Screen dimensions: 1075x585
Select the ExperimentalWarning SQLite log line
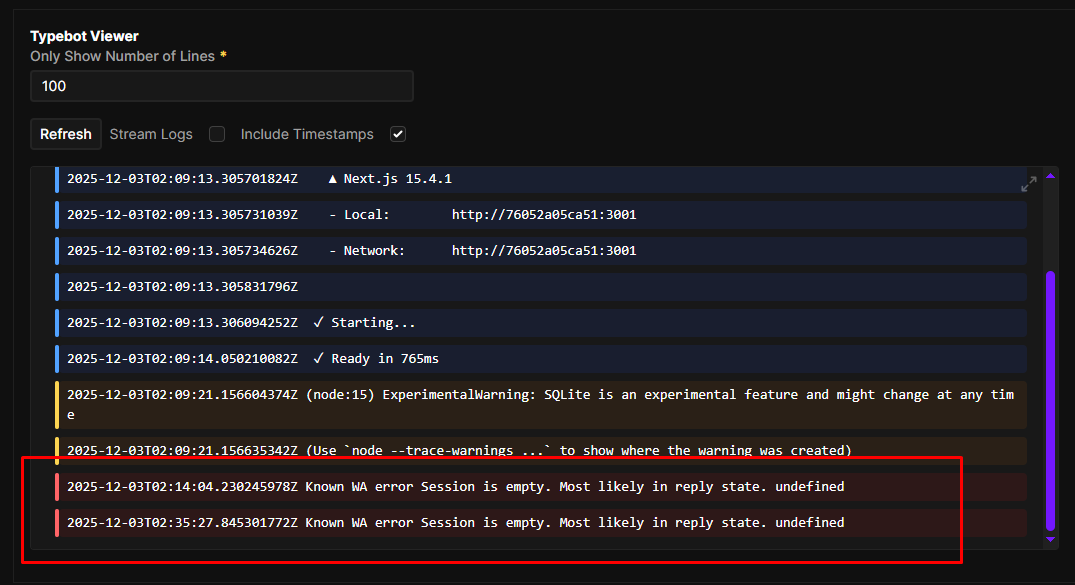coord(541,405)
